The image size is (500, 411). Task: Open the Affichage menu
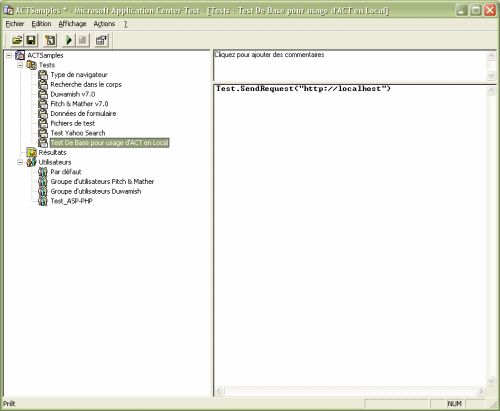pyautogui.click(x=72, y=24)
